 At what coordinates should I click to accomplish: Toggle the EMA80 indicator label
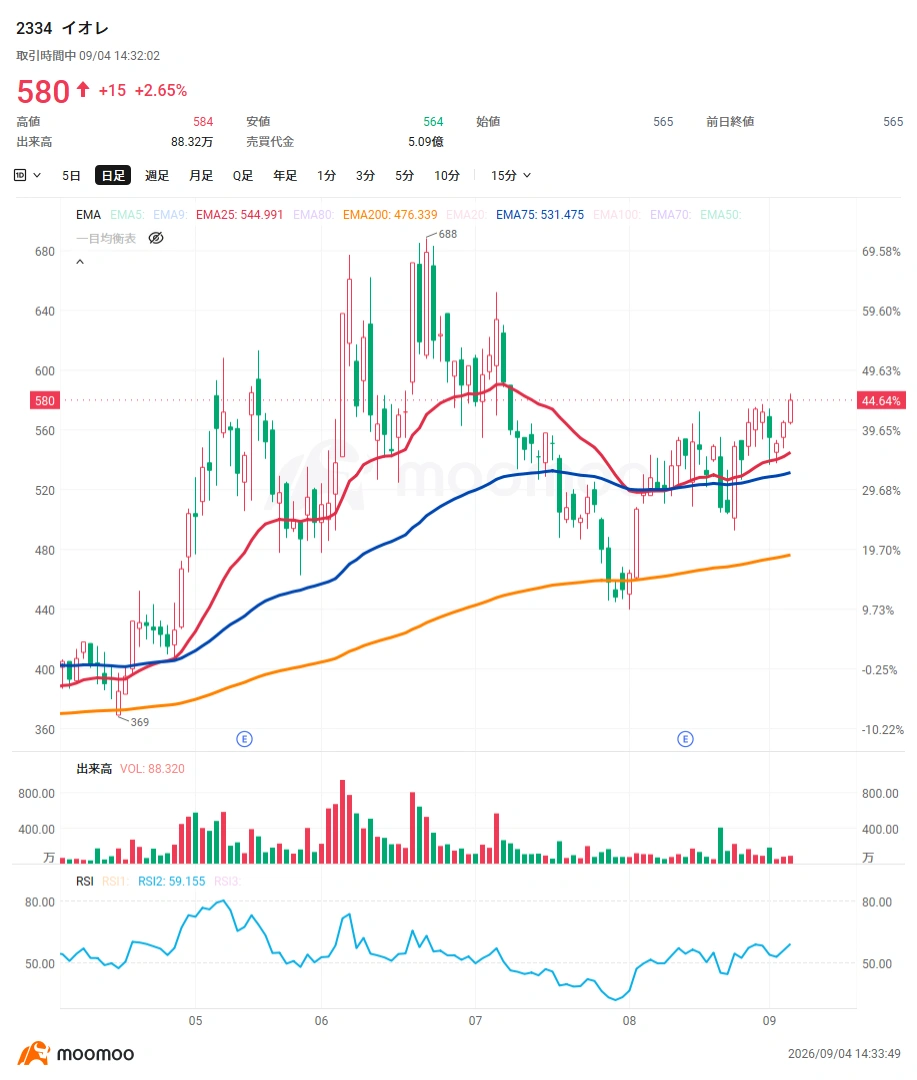[x=313, y=215]
